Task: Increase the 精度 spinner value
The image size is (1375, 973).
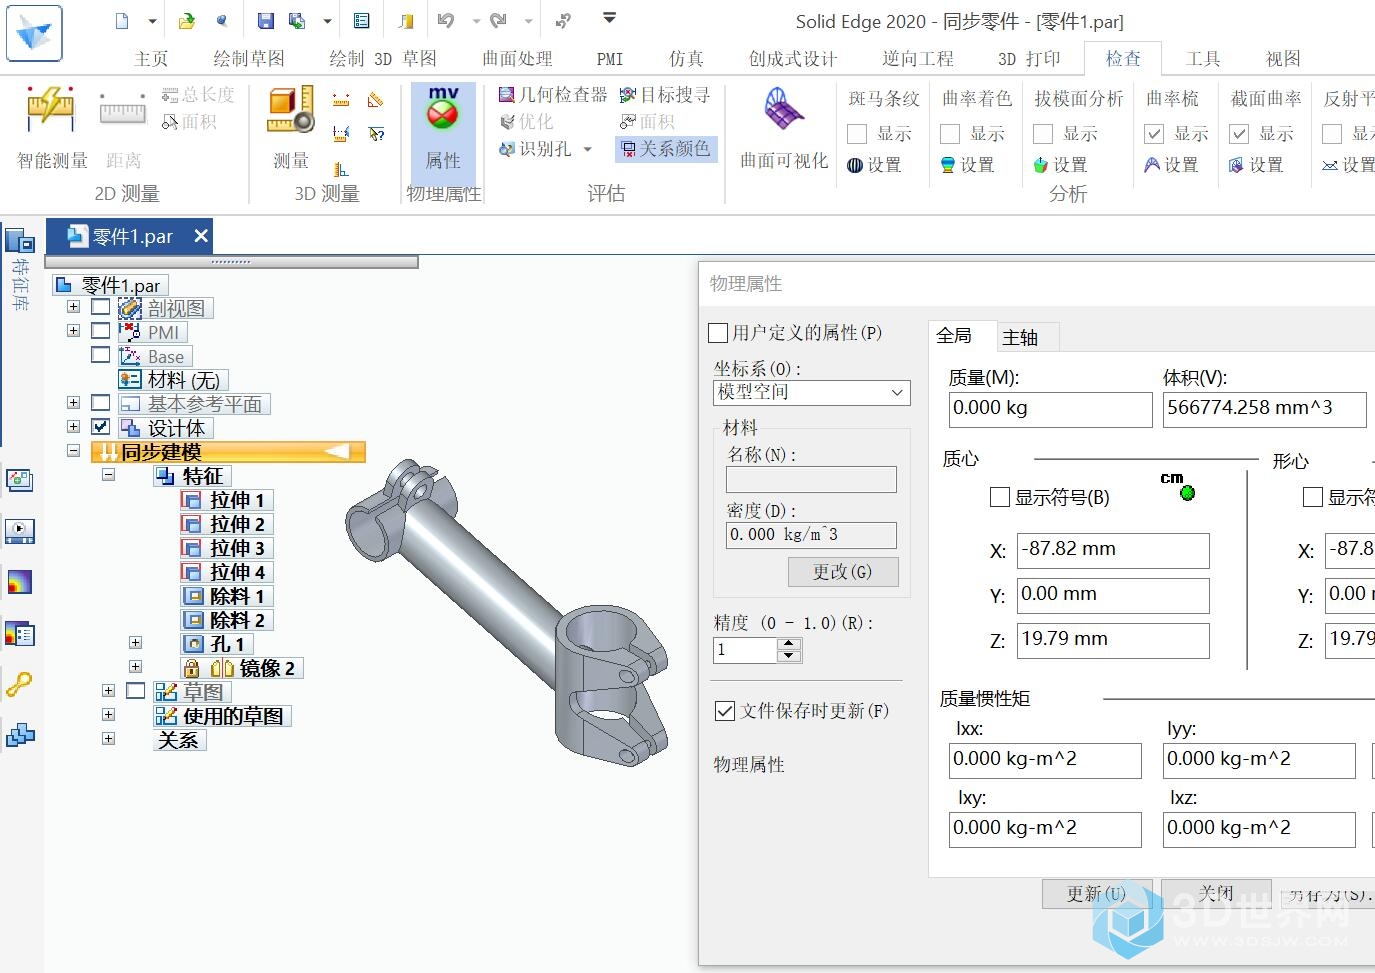Action: click(x=789, y=643)
